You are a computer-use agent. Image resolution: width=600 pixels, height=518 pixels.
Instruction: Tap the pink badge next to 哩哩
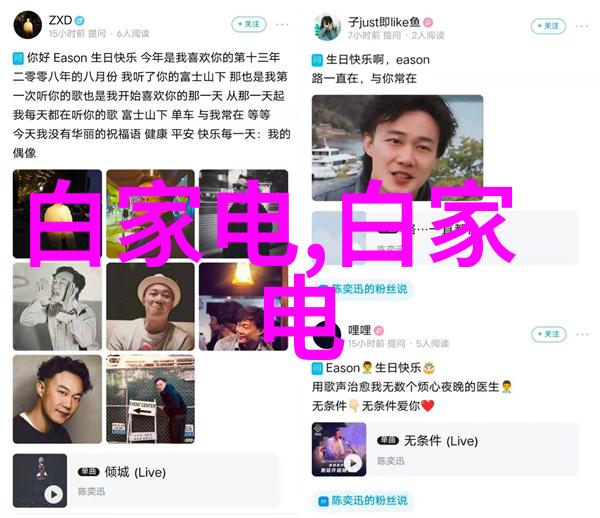pyautogui.click(x=378, y=330)
